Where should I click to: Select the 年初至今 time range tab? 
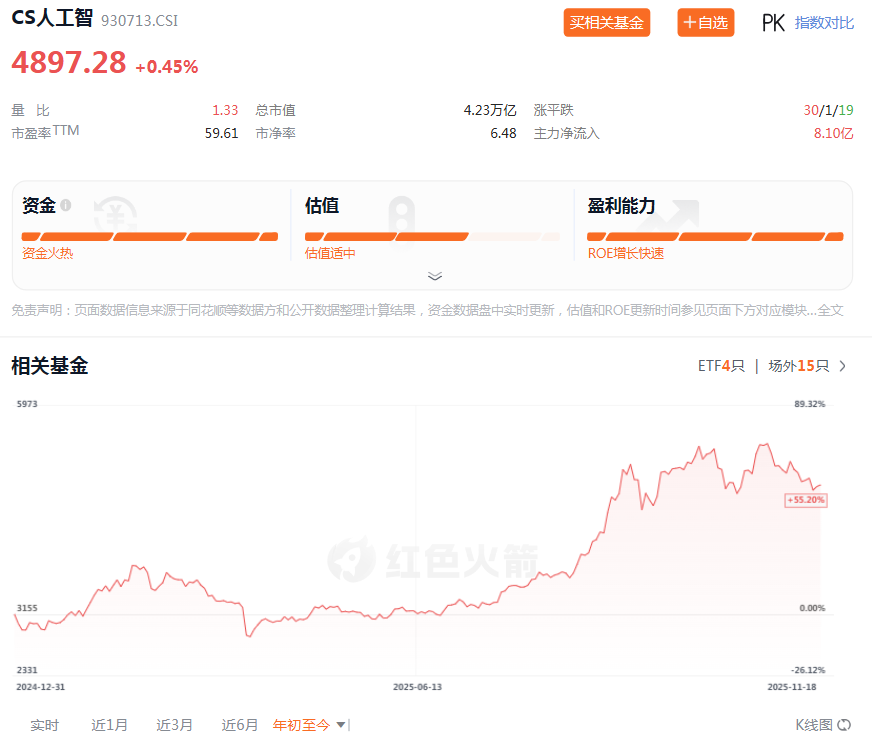coord(301,725)
